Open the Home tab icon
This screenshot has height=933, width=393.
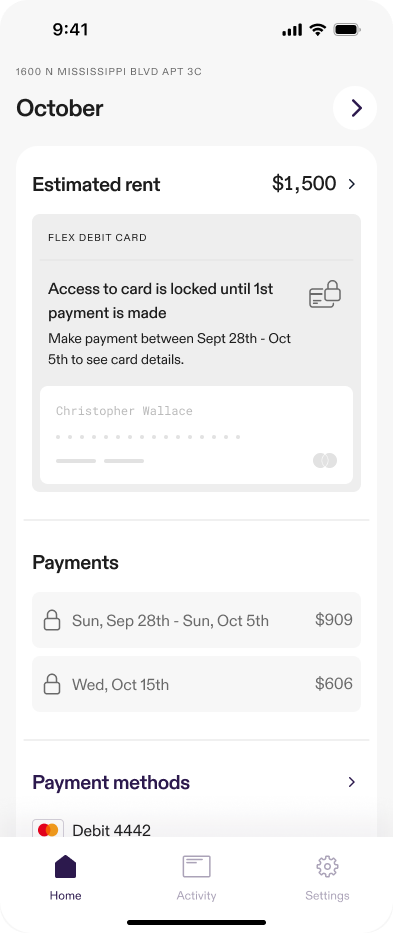click(x=66, y=866)
